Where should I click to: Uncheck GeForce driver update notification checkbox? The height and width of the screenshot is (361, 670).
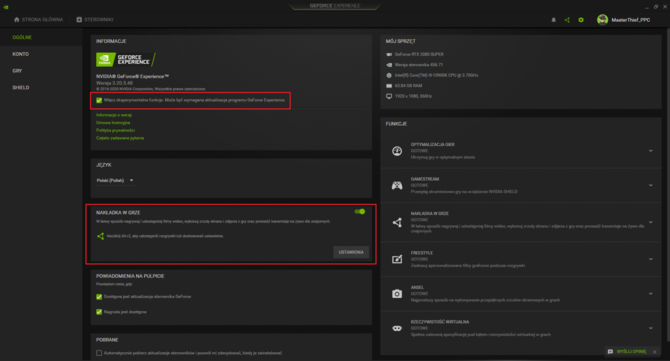click(x=99, y=296)
